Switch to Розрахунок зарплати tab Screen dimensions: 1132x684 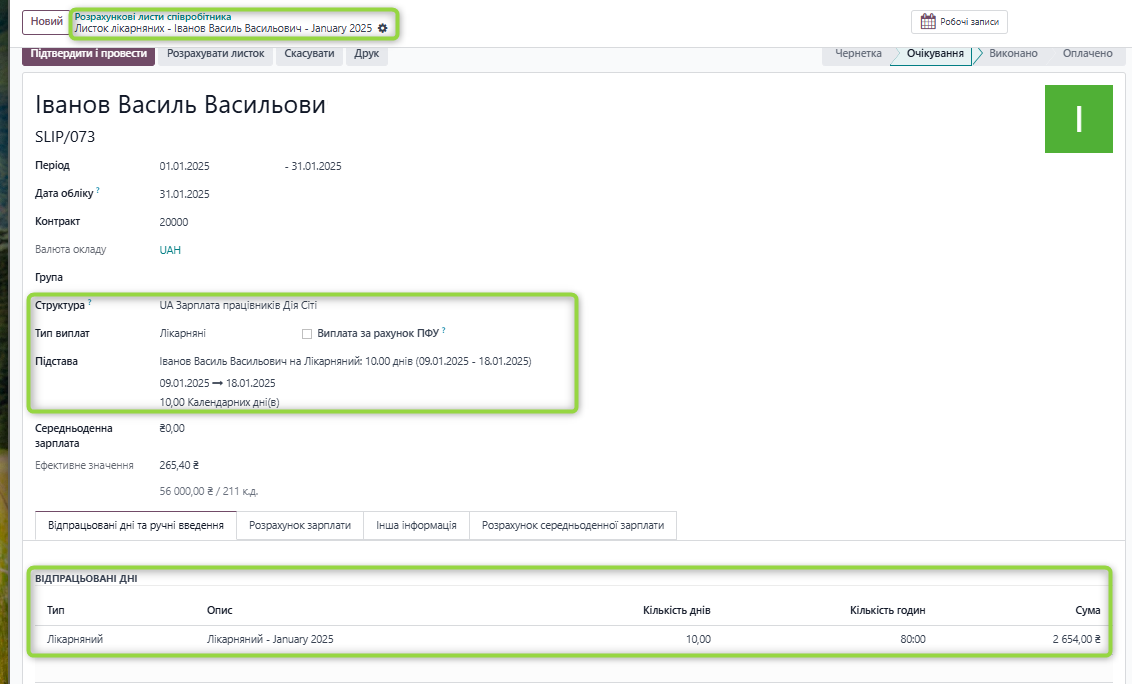(300, 525)
